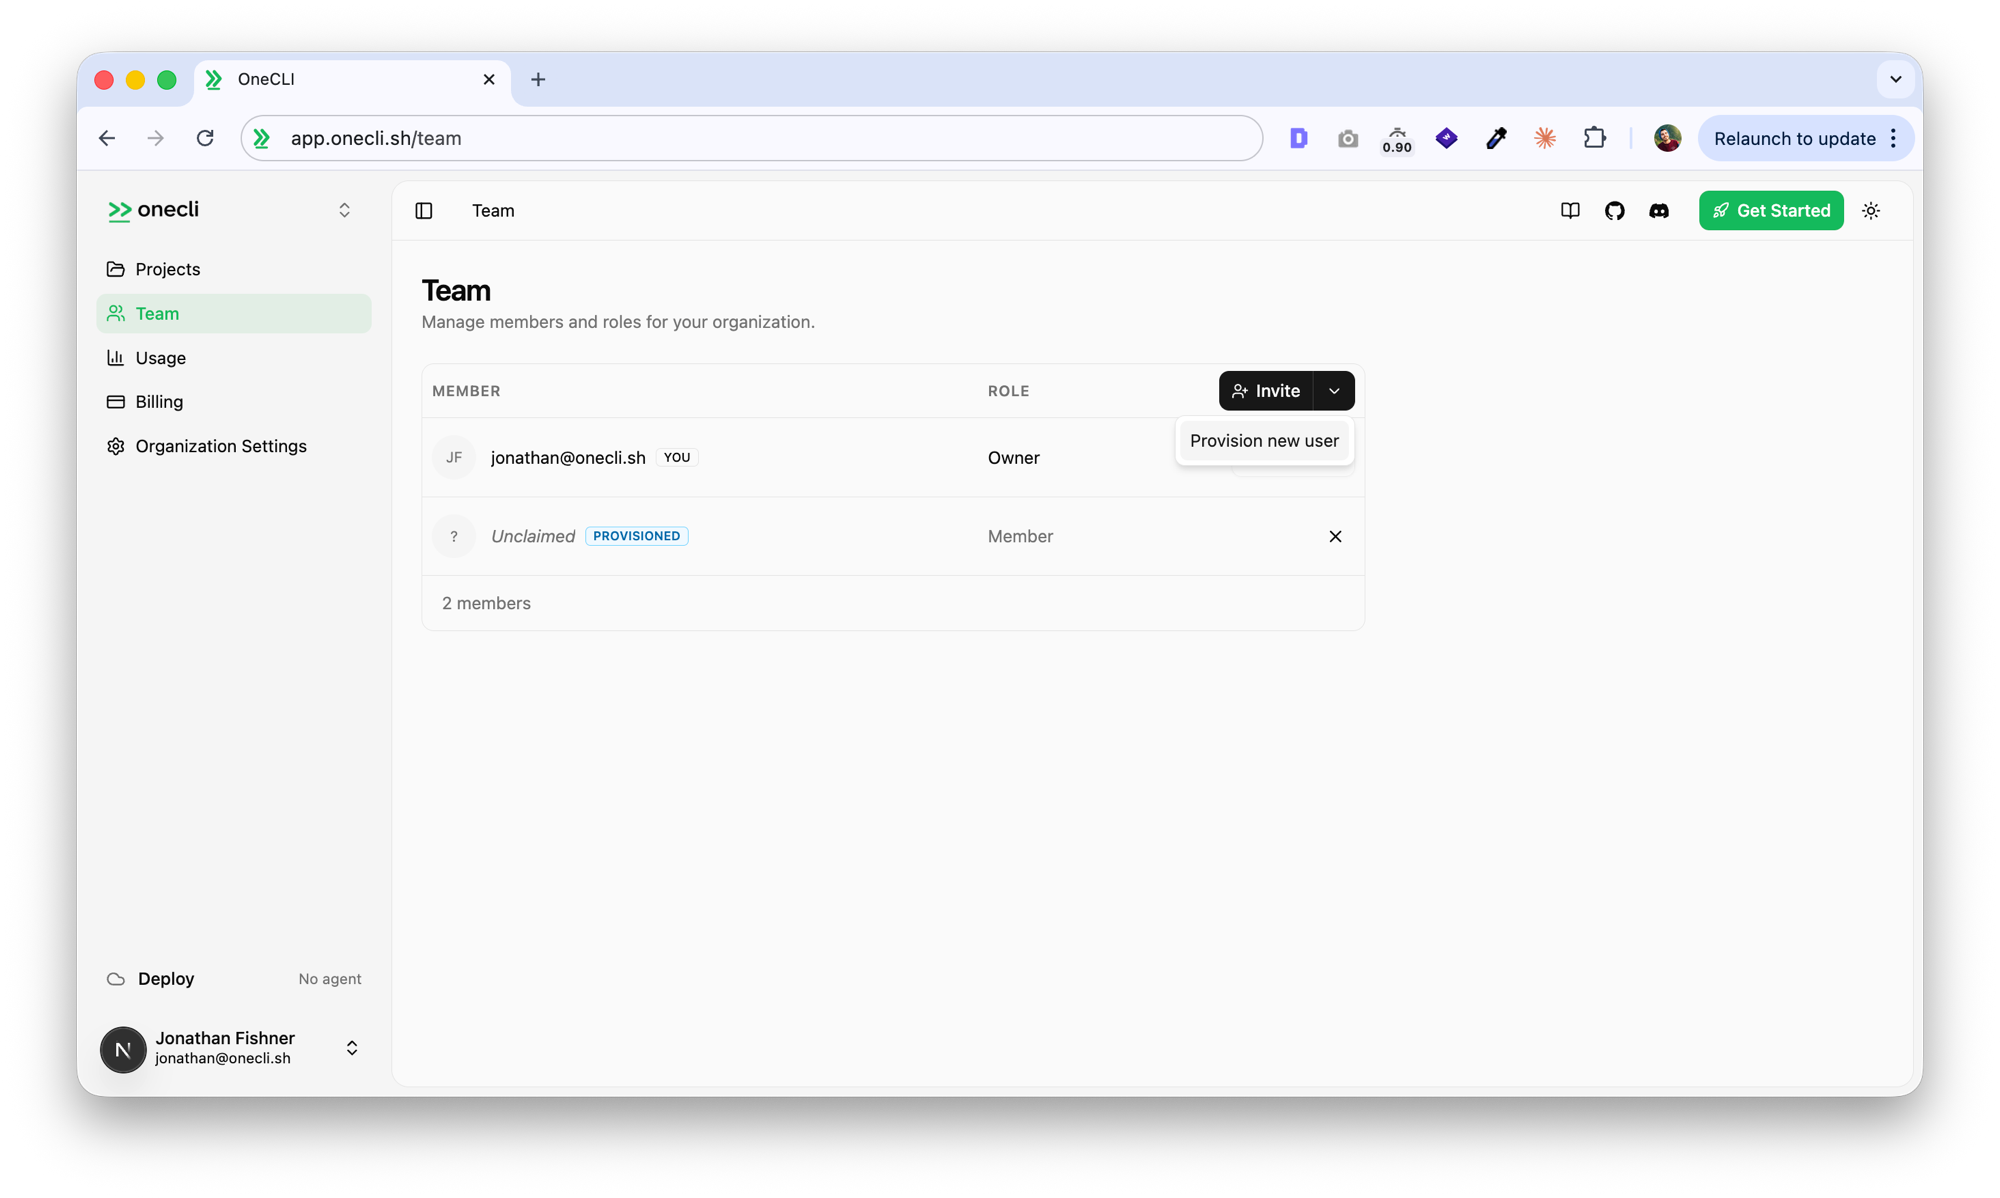Click the No agent status label
Viewport: 2000px width, 1198px height.
tap(330, 979)
